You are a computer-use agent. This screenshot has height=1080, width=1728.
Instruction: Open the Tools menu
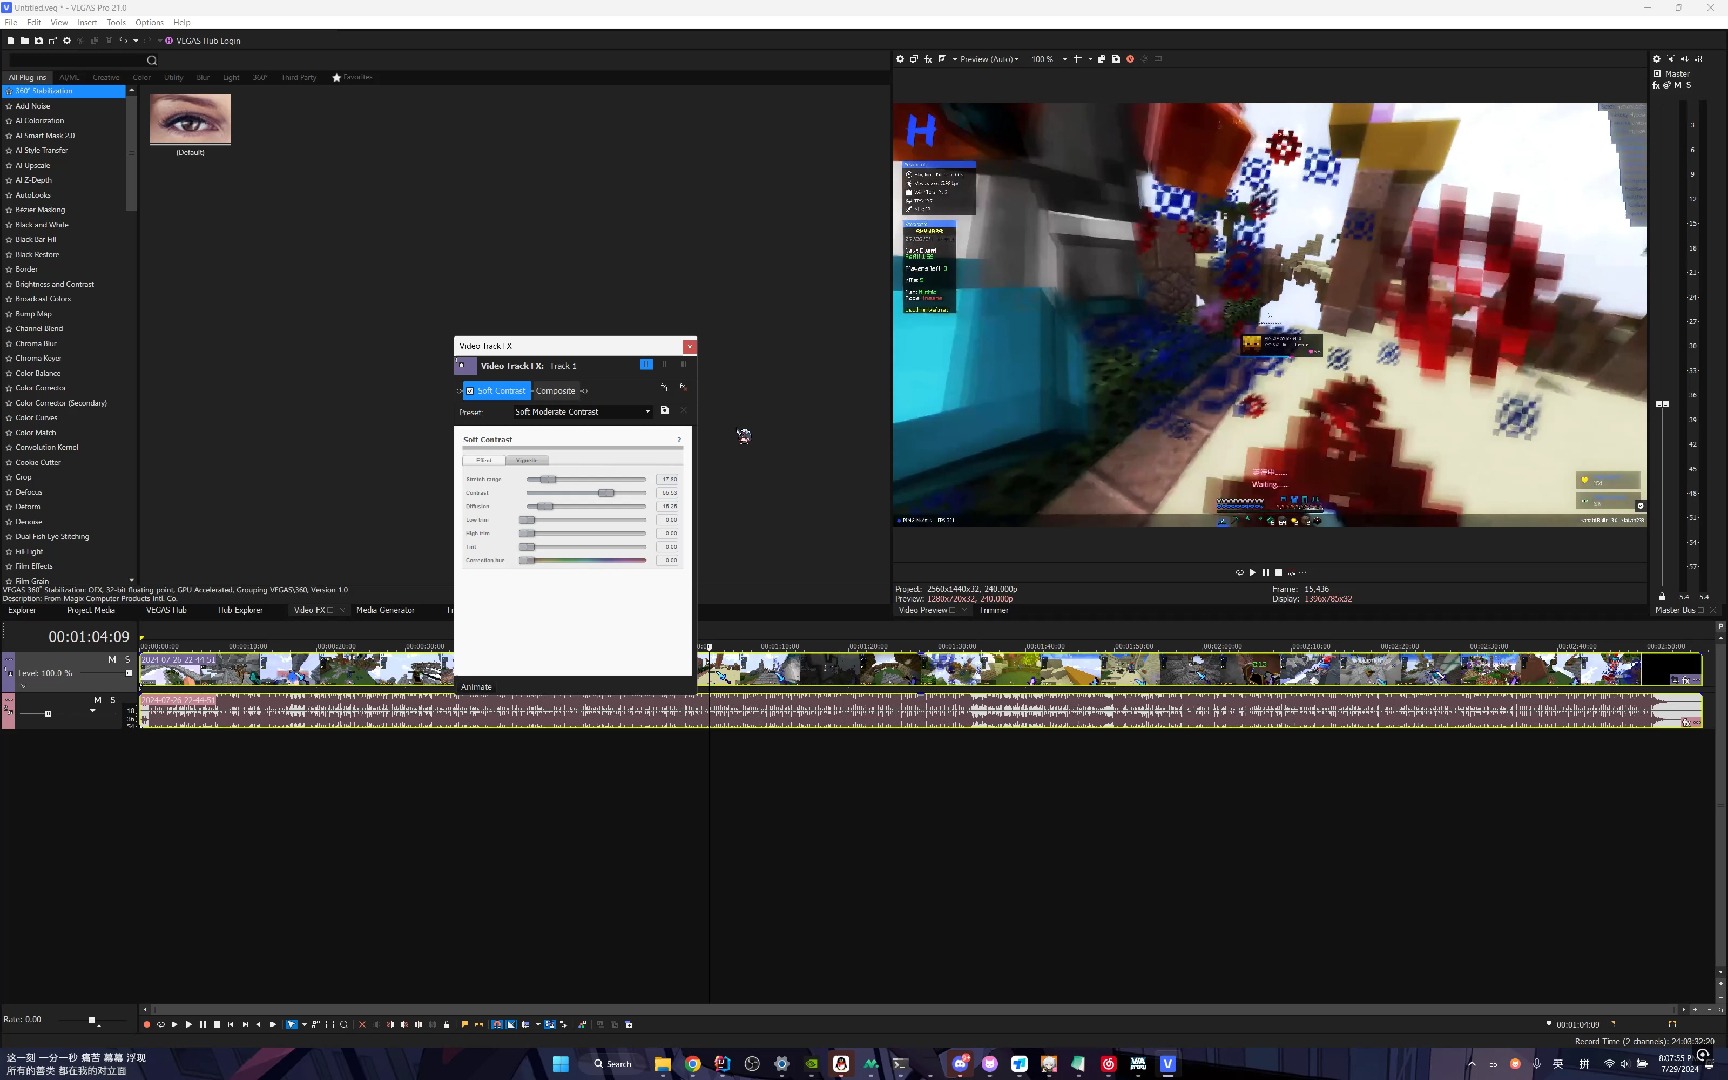[x=117, y=22]
